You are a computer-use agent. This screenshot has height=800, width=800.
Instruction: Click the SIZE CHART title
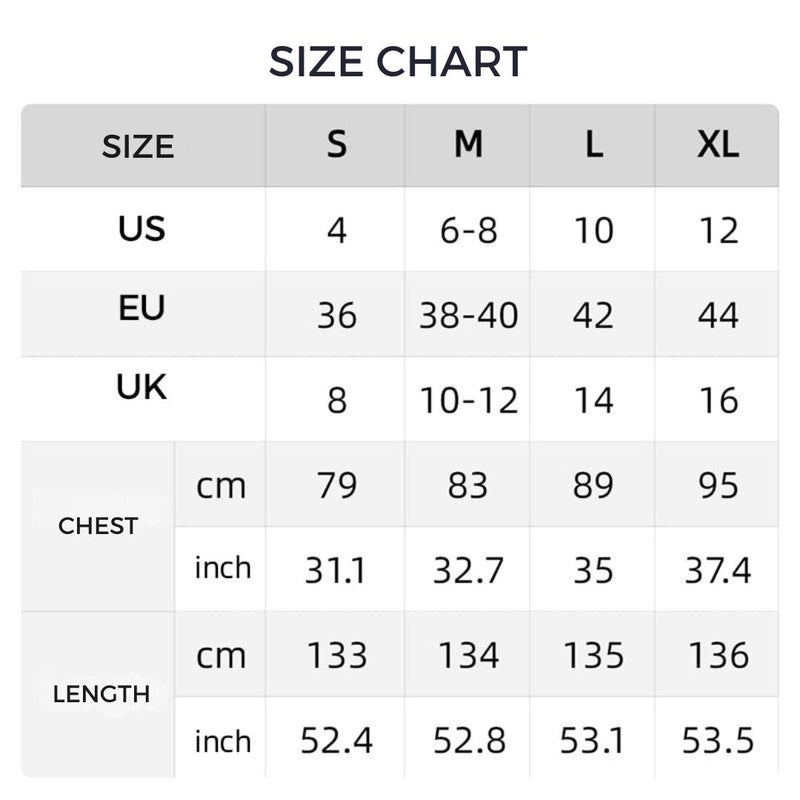(x=398, y=62)
